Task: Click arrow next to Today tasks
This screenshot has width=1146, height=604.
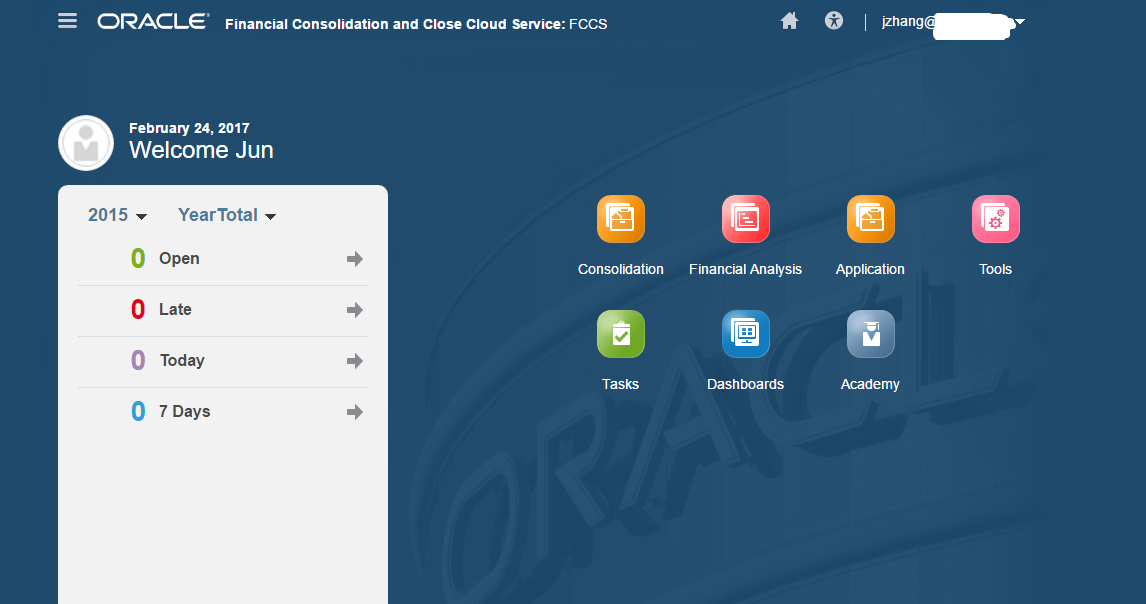Action: click(x=354, y=360)
